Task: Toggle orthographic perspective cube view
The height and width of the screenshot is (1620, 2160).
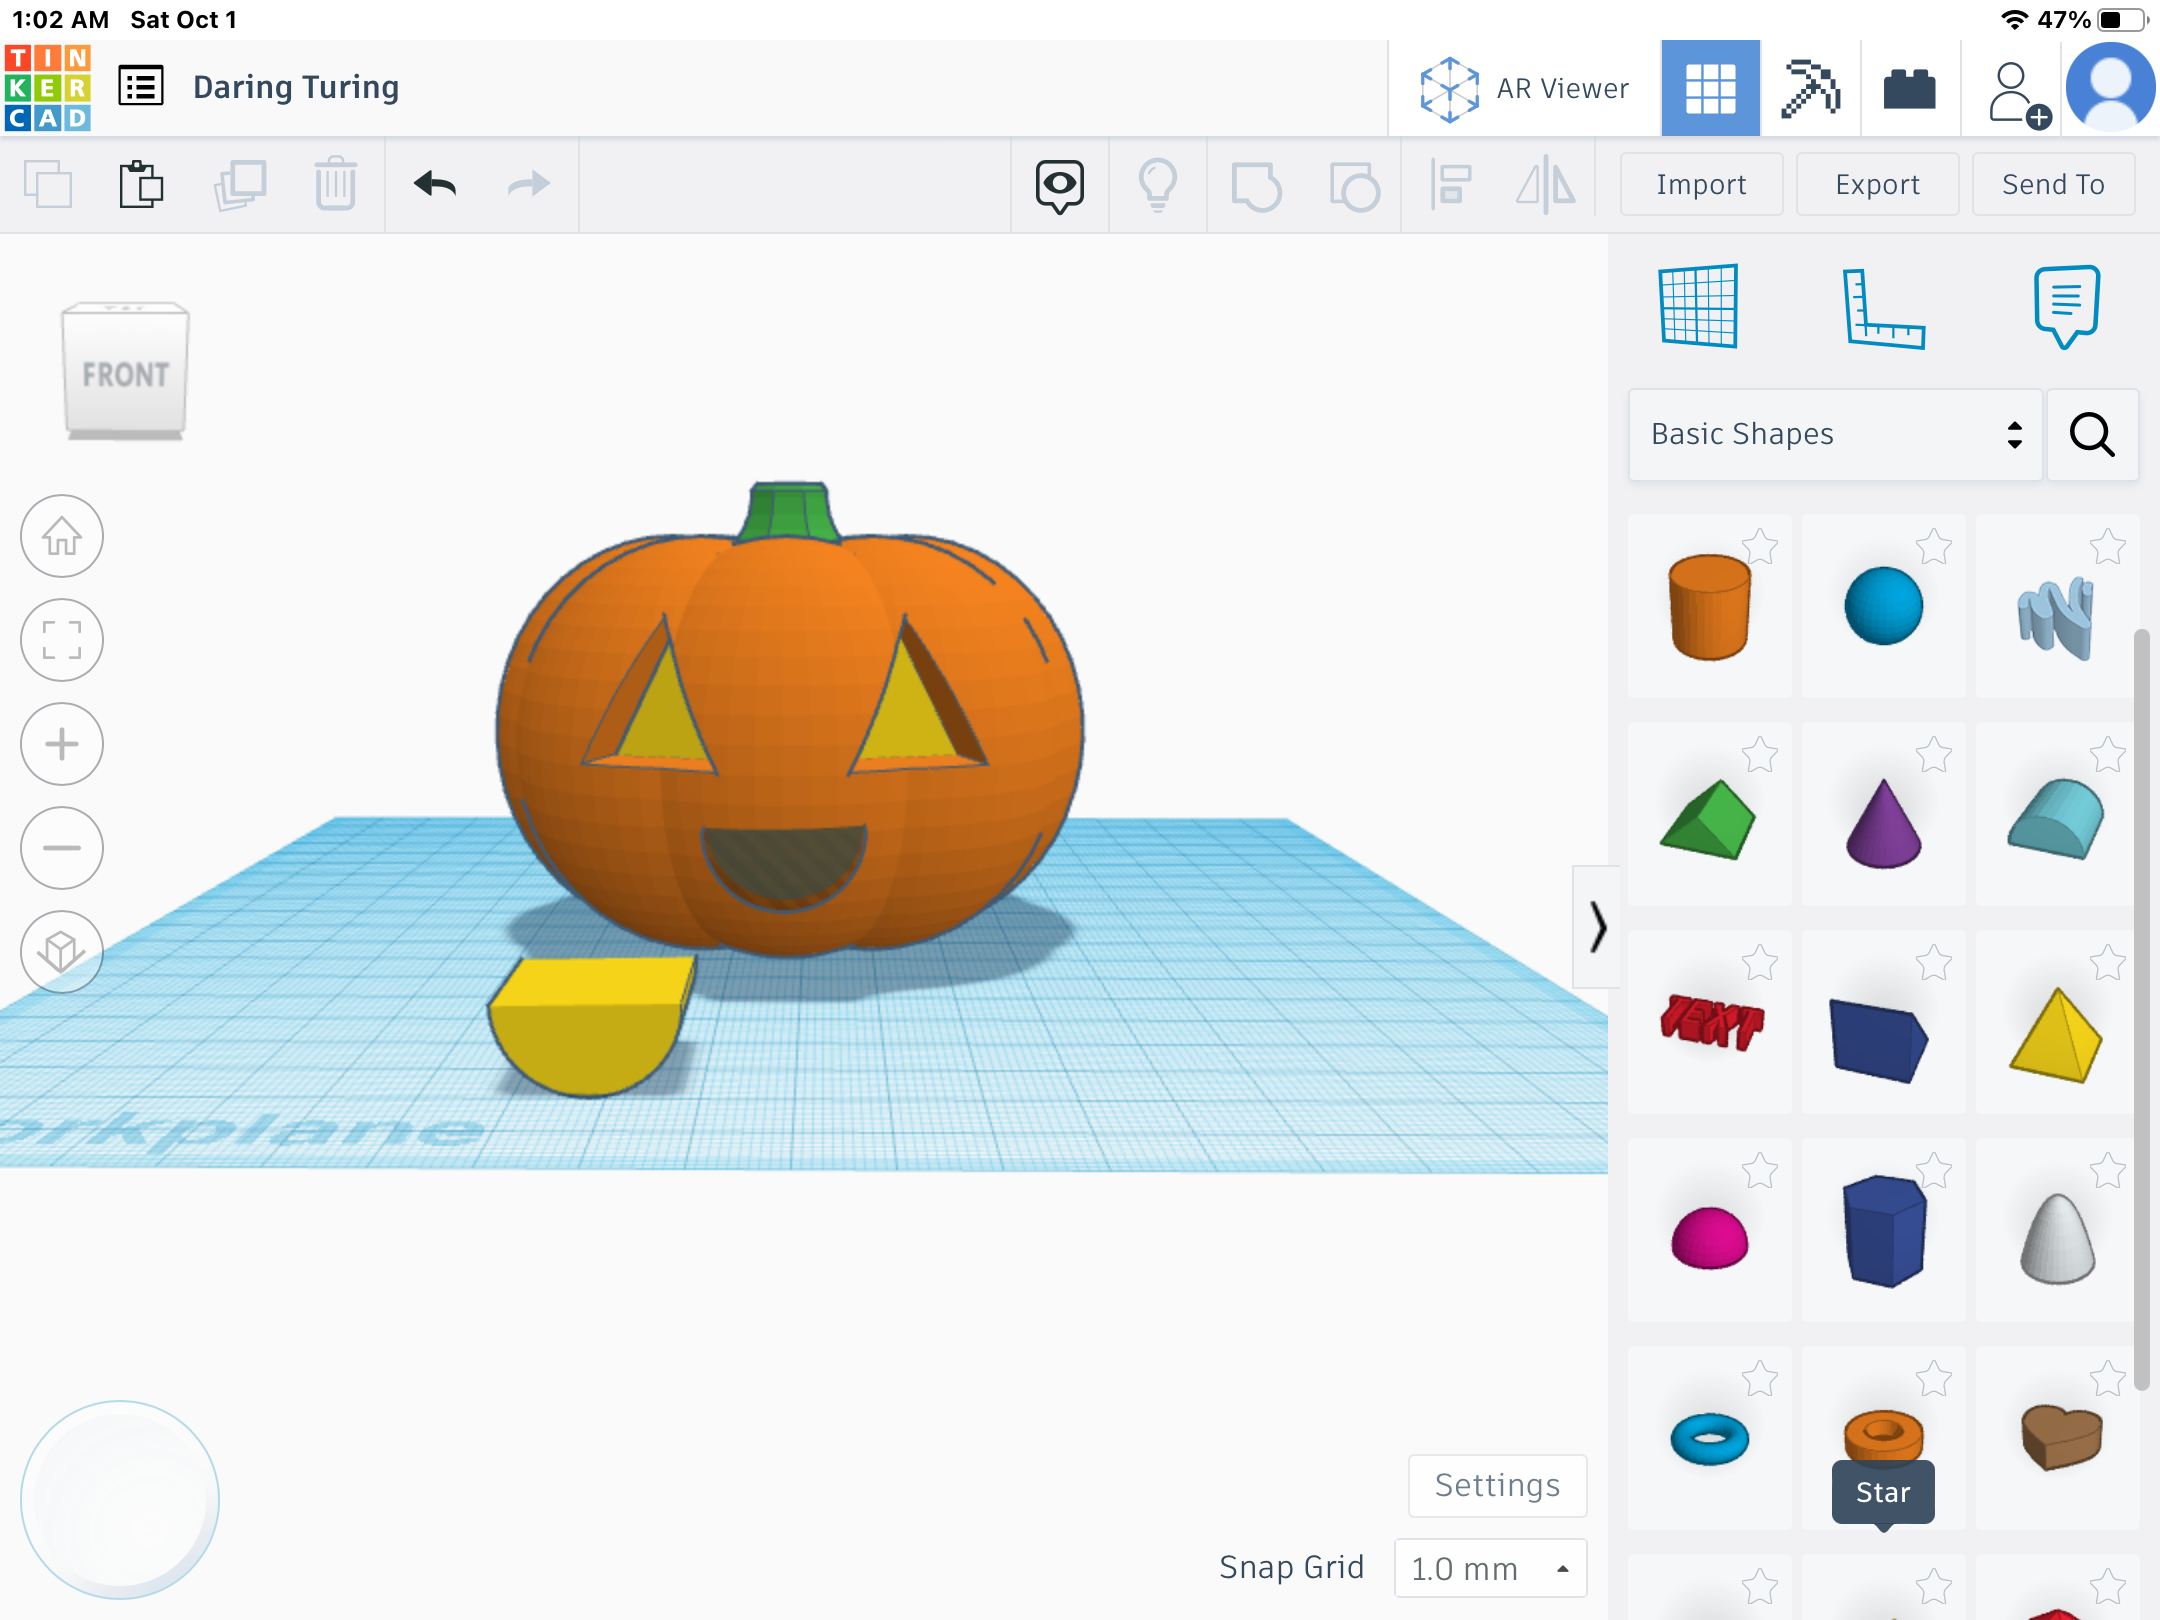Action: [62, 952]
